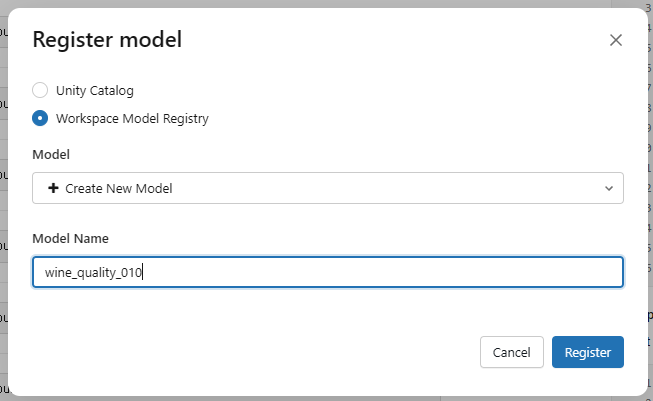Click the chevron arrow in Model dropdown
The width and height of the screenshot is (653, 401).
pos(609,188)
